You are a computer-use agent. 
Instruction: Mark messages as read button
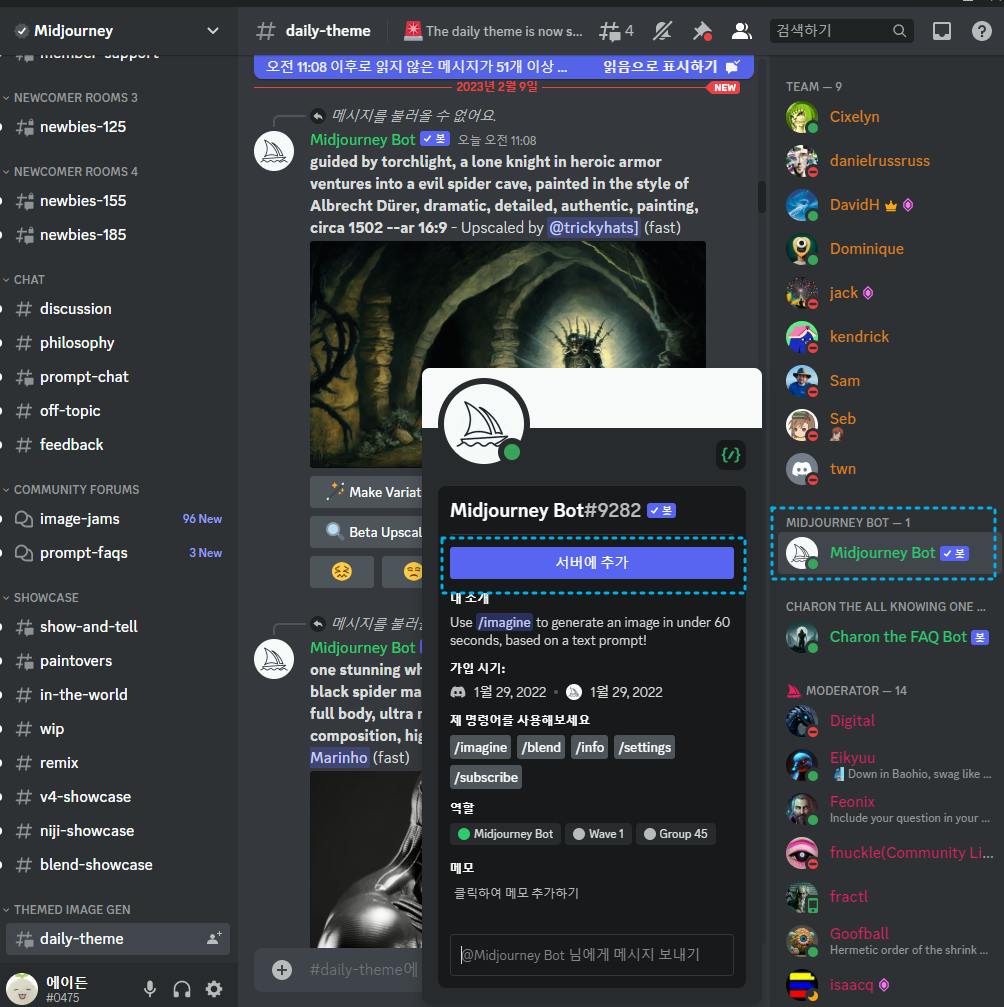(x=671, y=67)
